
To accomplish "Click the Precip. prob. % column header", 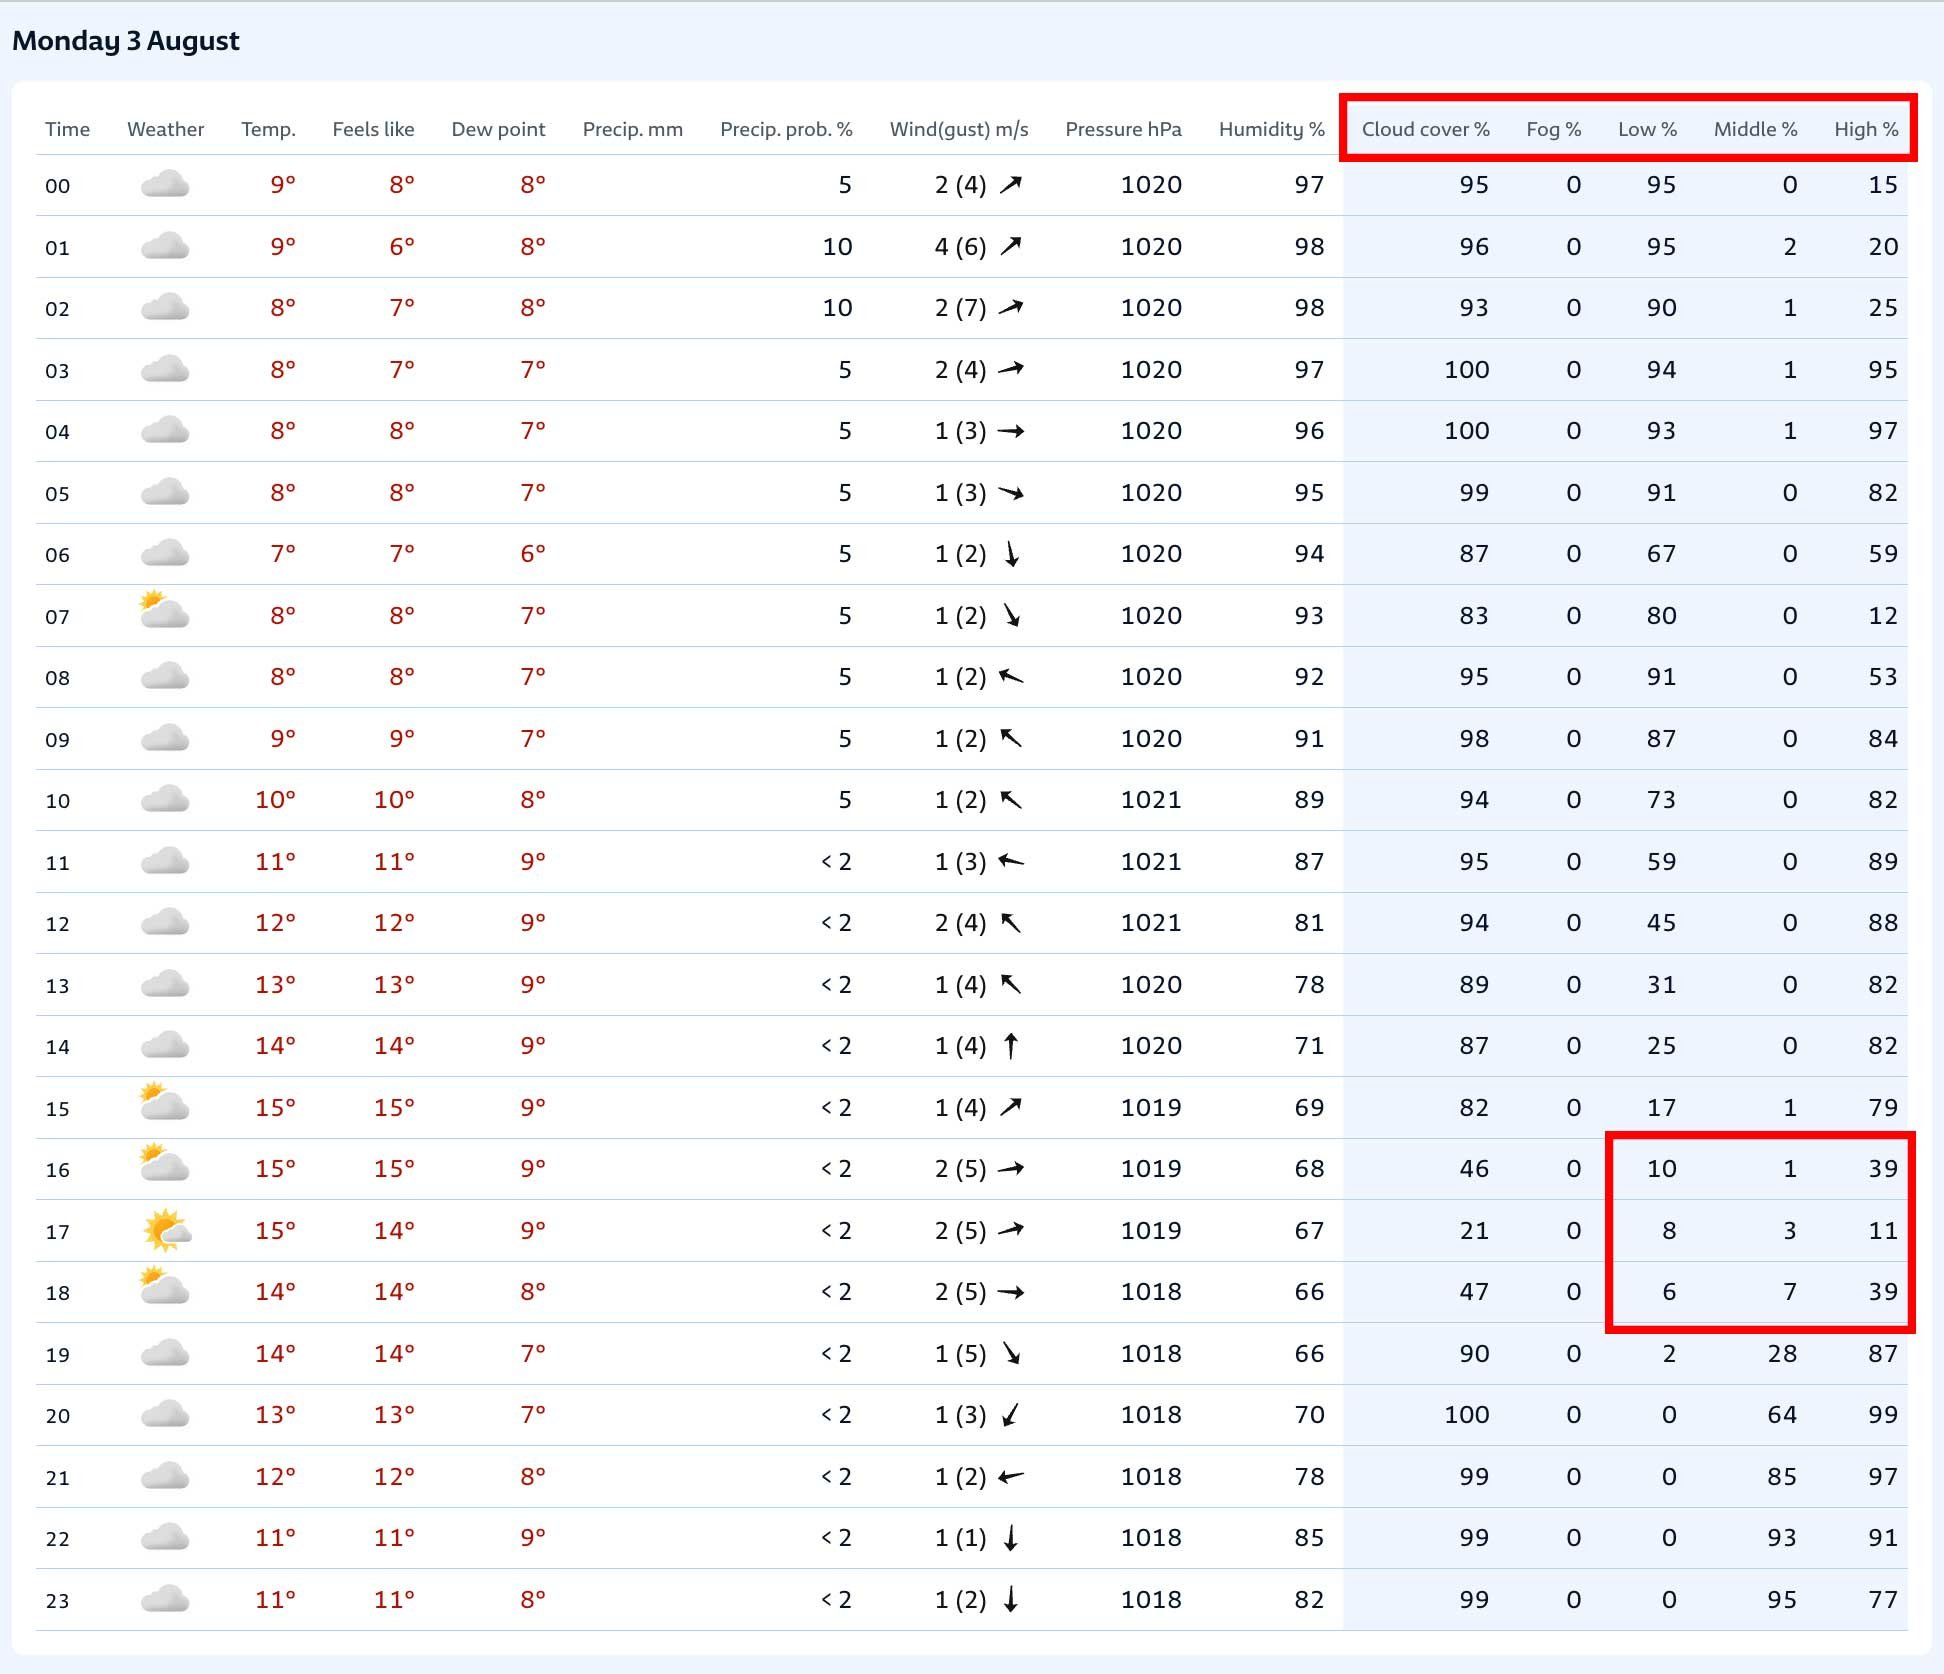I will click(786, 129).
